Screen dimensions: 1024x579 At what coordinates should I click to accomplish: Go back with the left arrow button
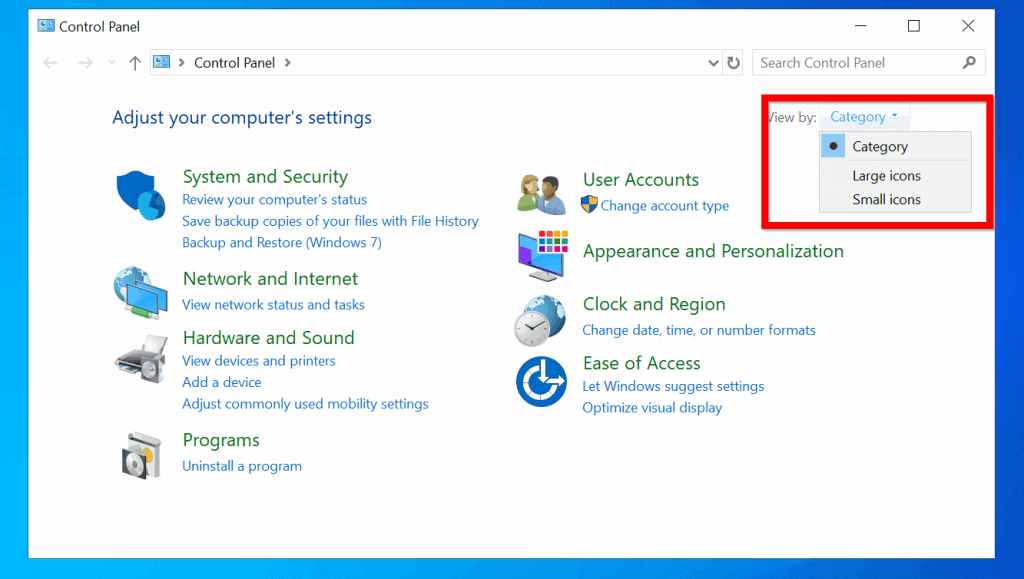tap(50, 63)
